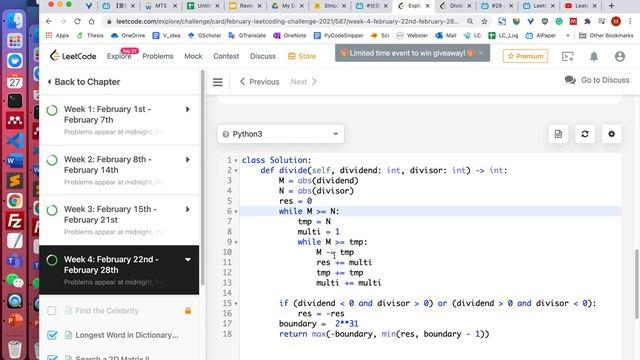Open the Mock menu item

click(193, 56)
